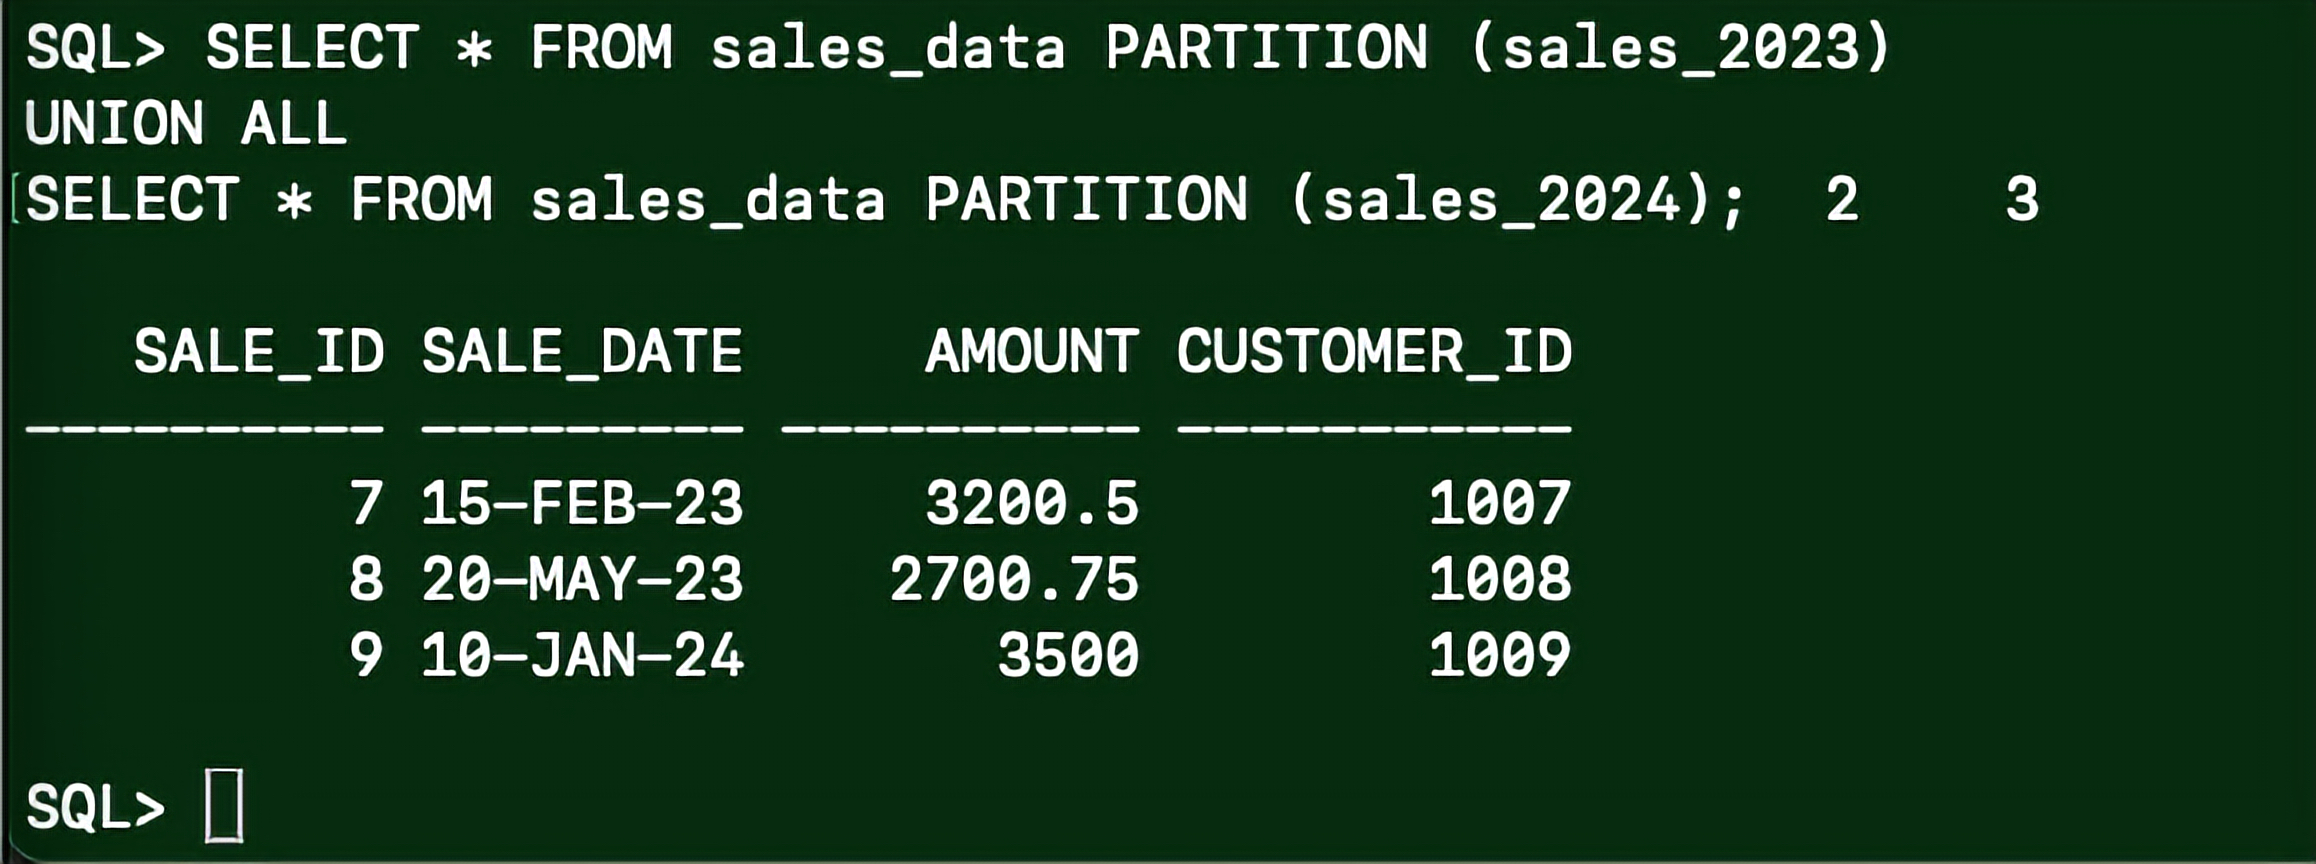
Task: Click the CUSTOMER_ID column header
Action: click(x=1374, y=353)
